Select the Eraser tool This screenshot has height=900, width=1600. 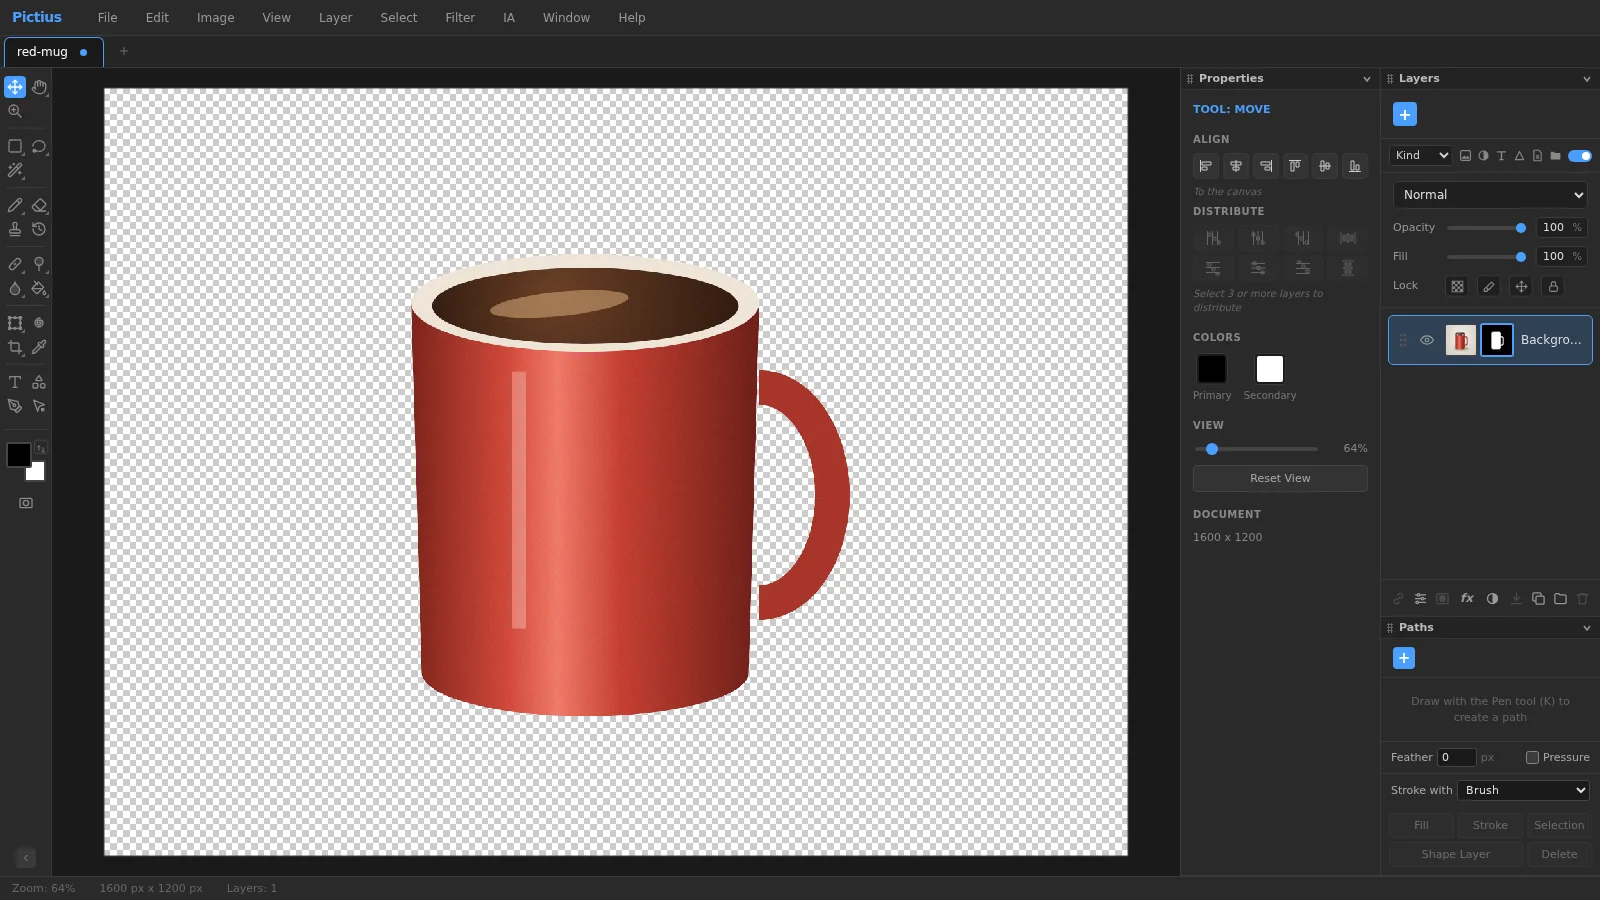coord(39,205)
